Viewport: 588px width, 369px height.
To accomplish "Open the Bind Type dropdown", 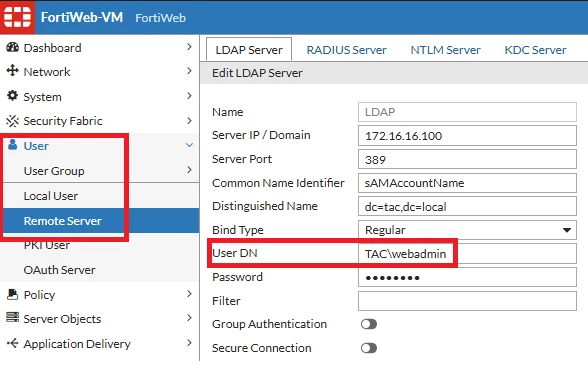I will point(467,230).
